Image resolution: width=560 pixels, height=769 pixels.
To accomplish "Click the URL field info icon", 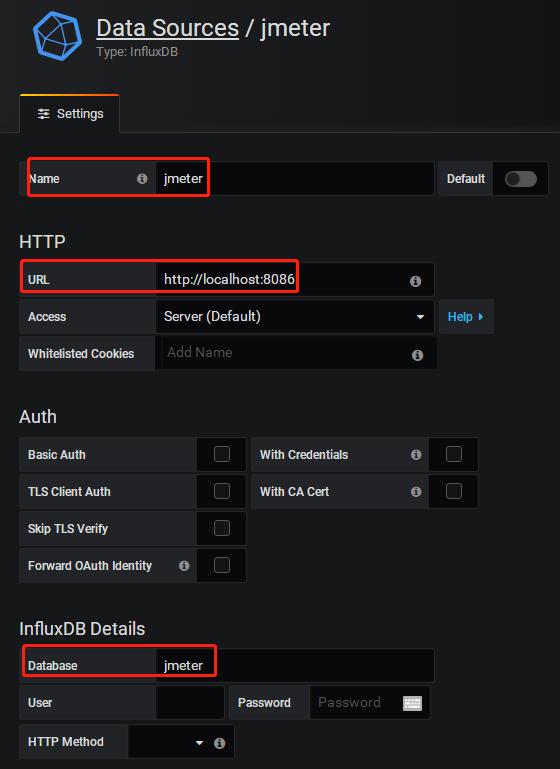I will 415,281.
